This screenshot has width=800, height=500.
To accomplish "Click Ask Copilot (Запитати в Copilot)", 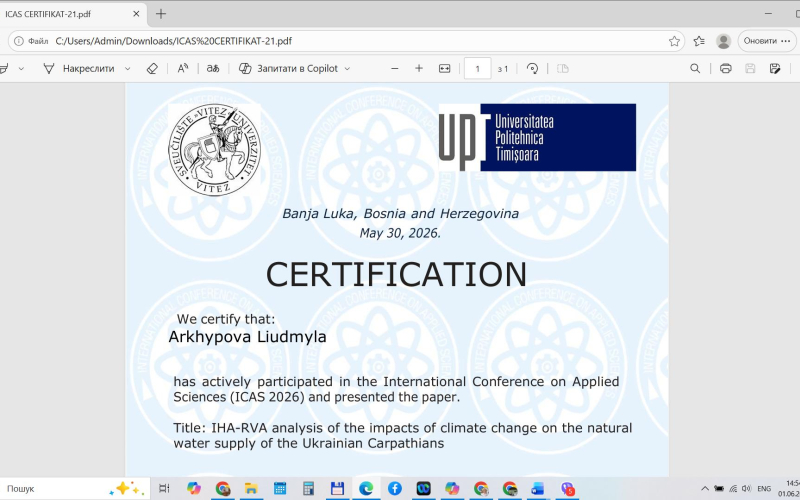I will point(289,68).
